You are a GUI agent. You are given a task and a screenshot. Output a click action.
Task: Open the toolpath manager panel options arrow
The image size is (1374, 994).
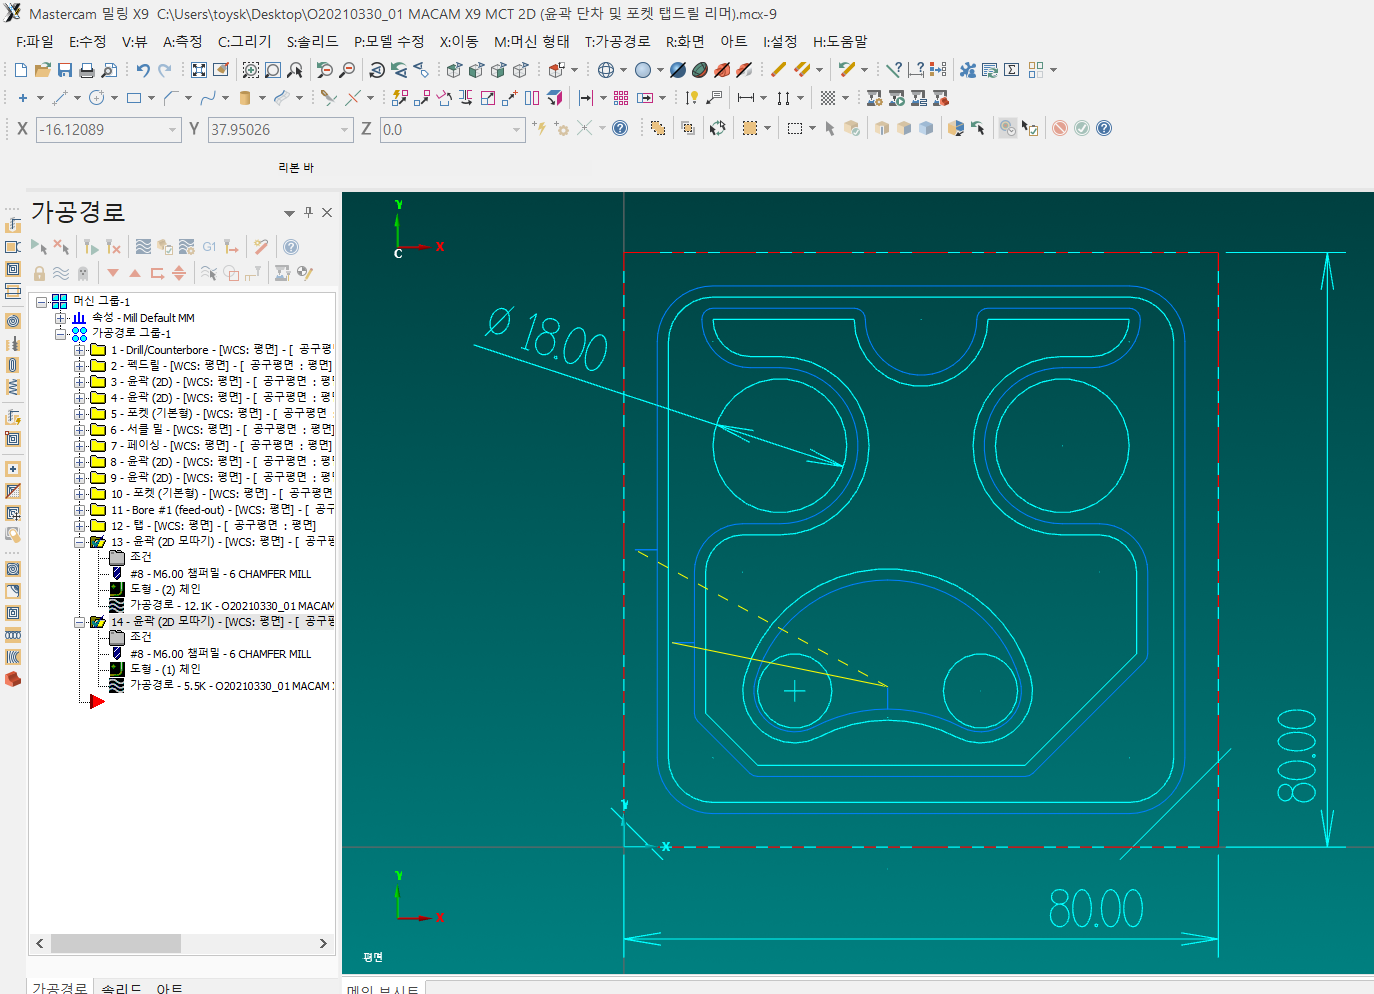[x=289, y=213]
